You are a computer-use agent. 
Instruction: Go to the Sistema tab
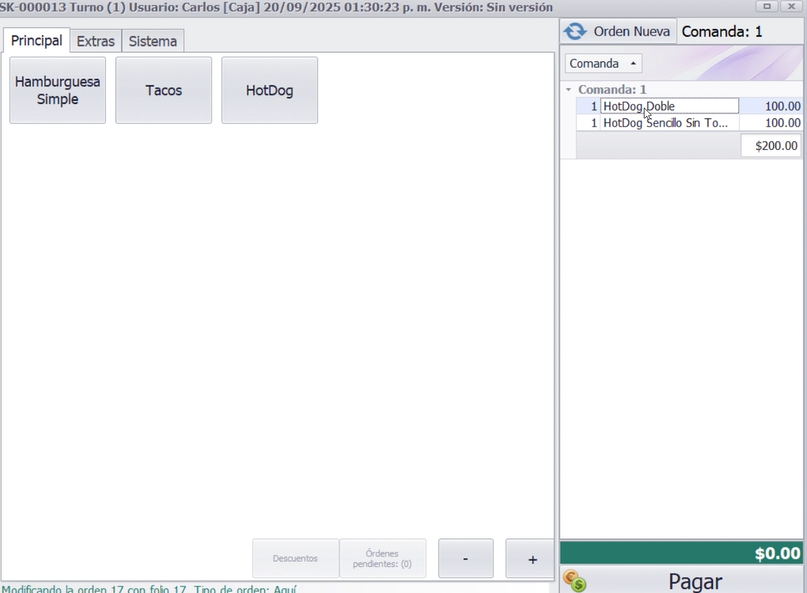point(153,41)
